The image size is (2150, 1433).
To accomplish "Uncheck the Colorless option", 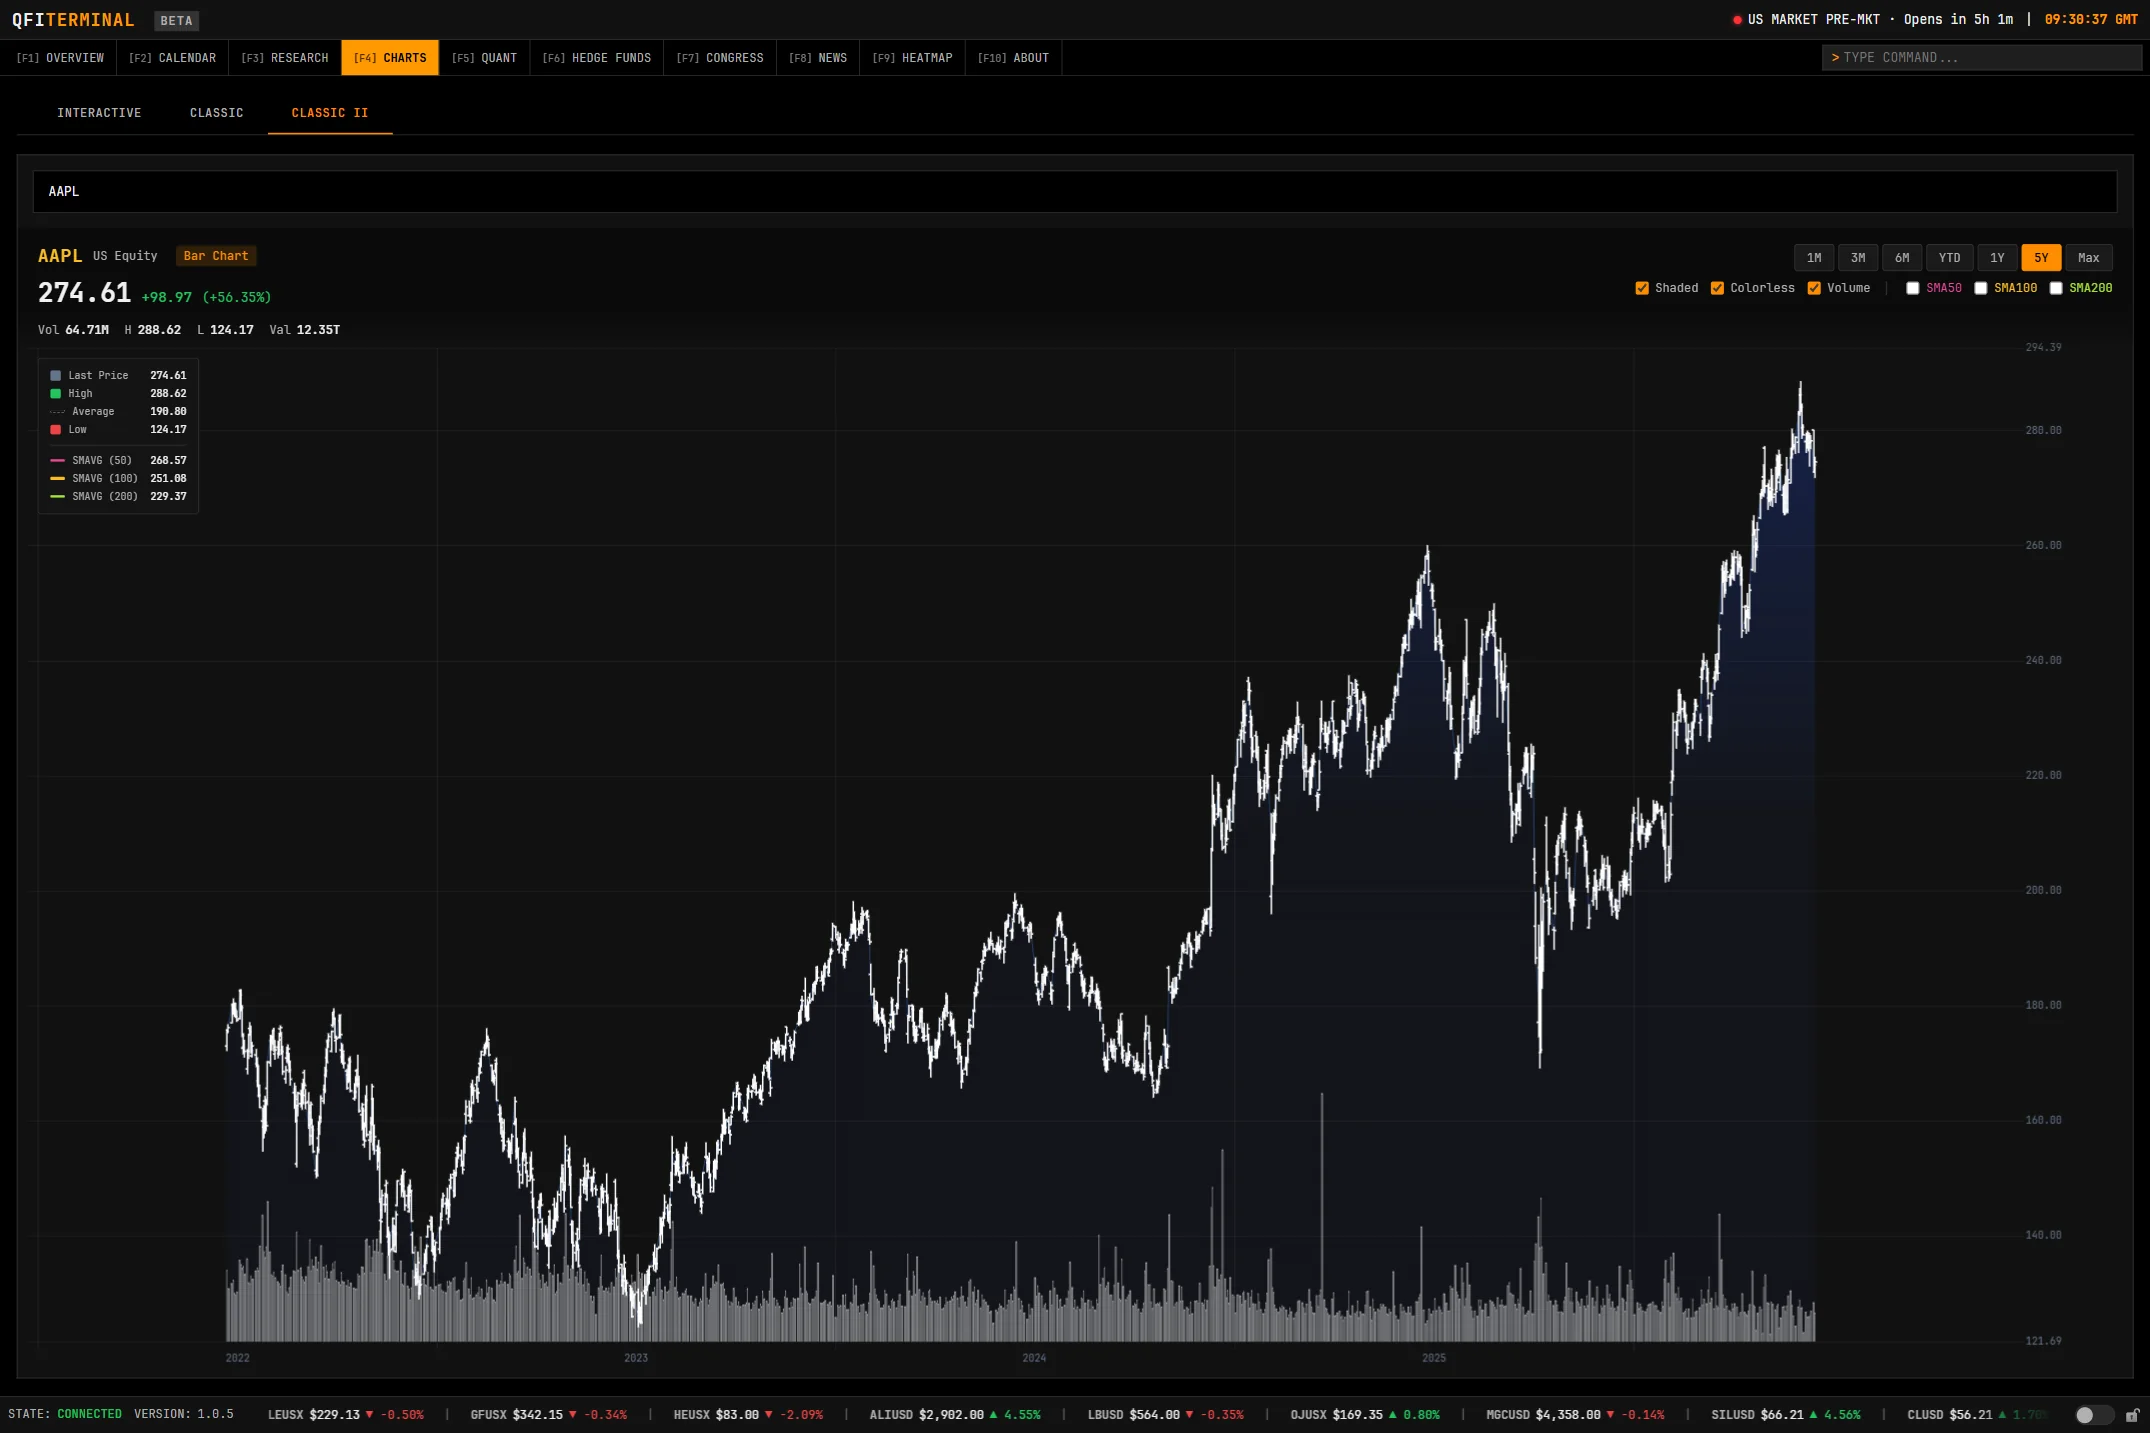I will tap(1717, 288).
